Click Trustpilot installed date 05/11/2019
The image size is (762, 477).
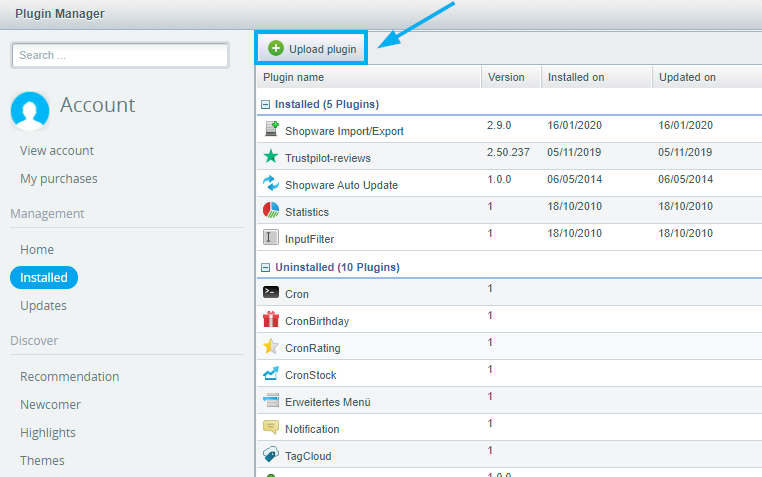pyautogui.click(x=574, y=153)
